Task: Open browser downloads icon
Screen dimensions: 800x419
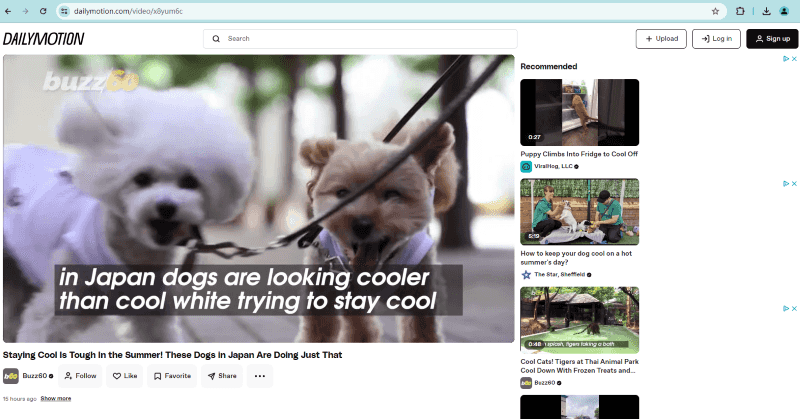Action: click(766, 11)
